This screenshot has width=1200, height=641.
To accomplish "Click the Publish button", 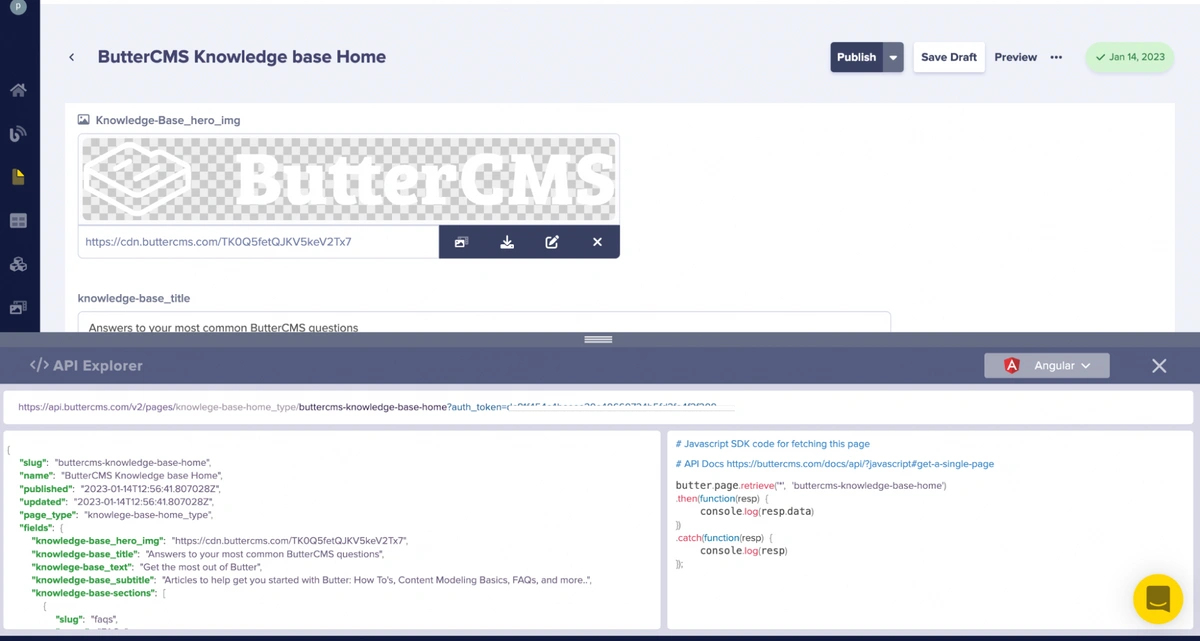I will [x=856, y=58].
